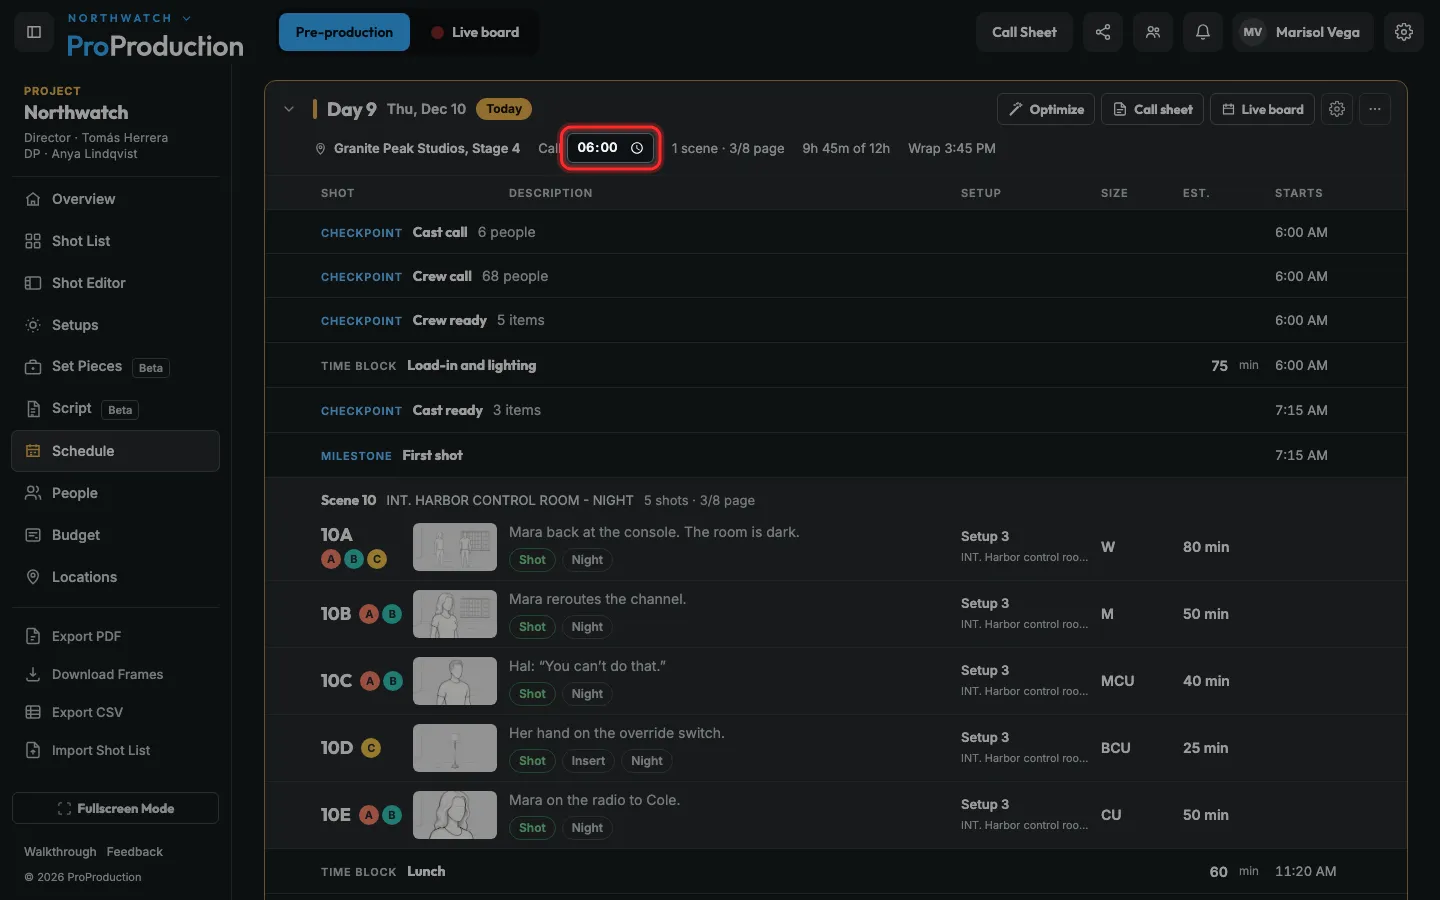This screenshot has height=900, width=1440.
Task: Open the share icon in header
Action: pyautogui.click(x=1103, y=32)
